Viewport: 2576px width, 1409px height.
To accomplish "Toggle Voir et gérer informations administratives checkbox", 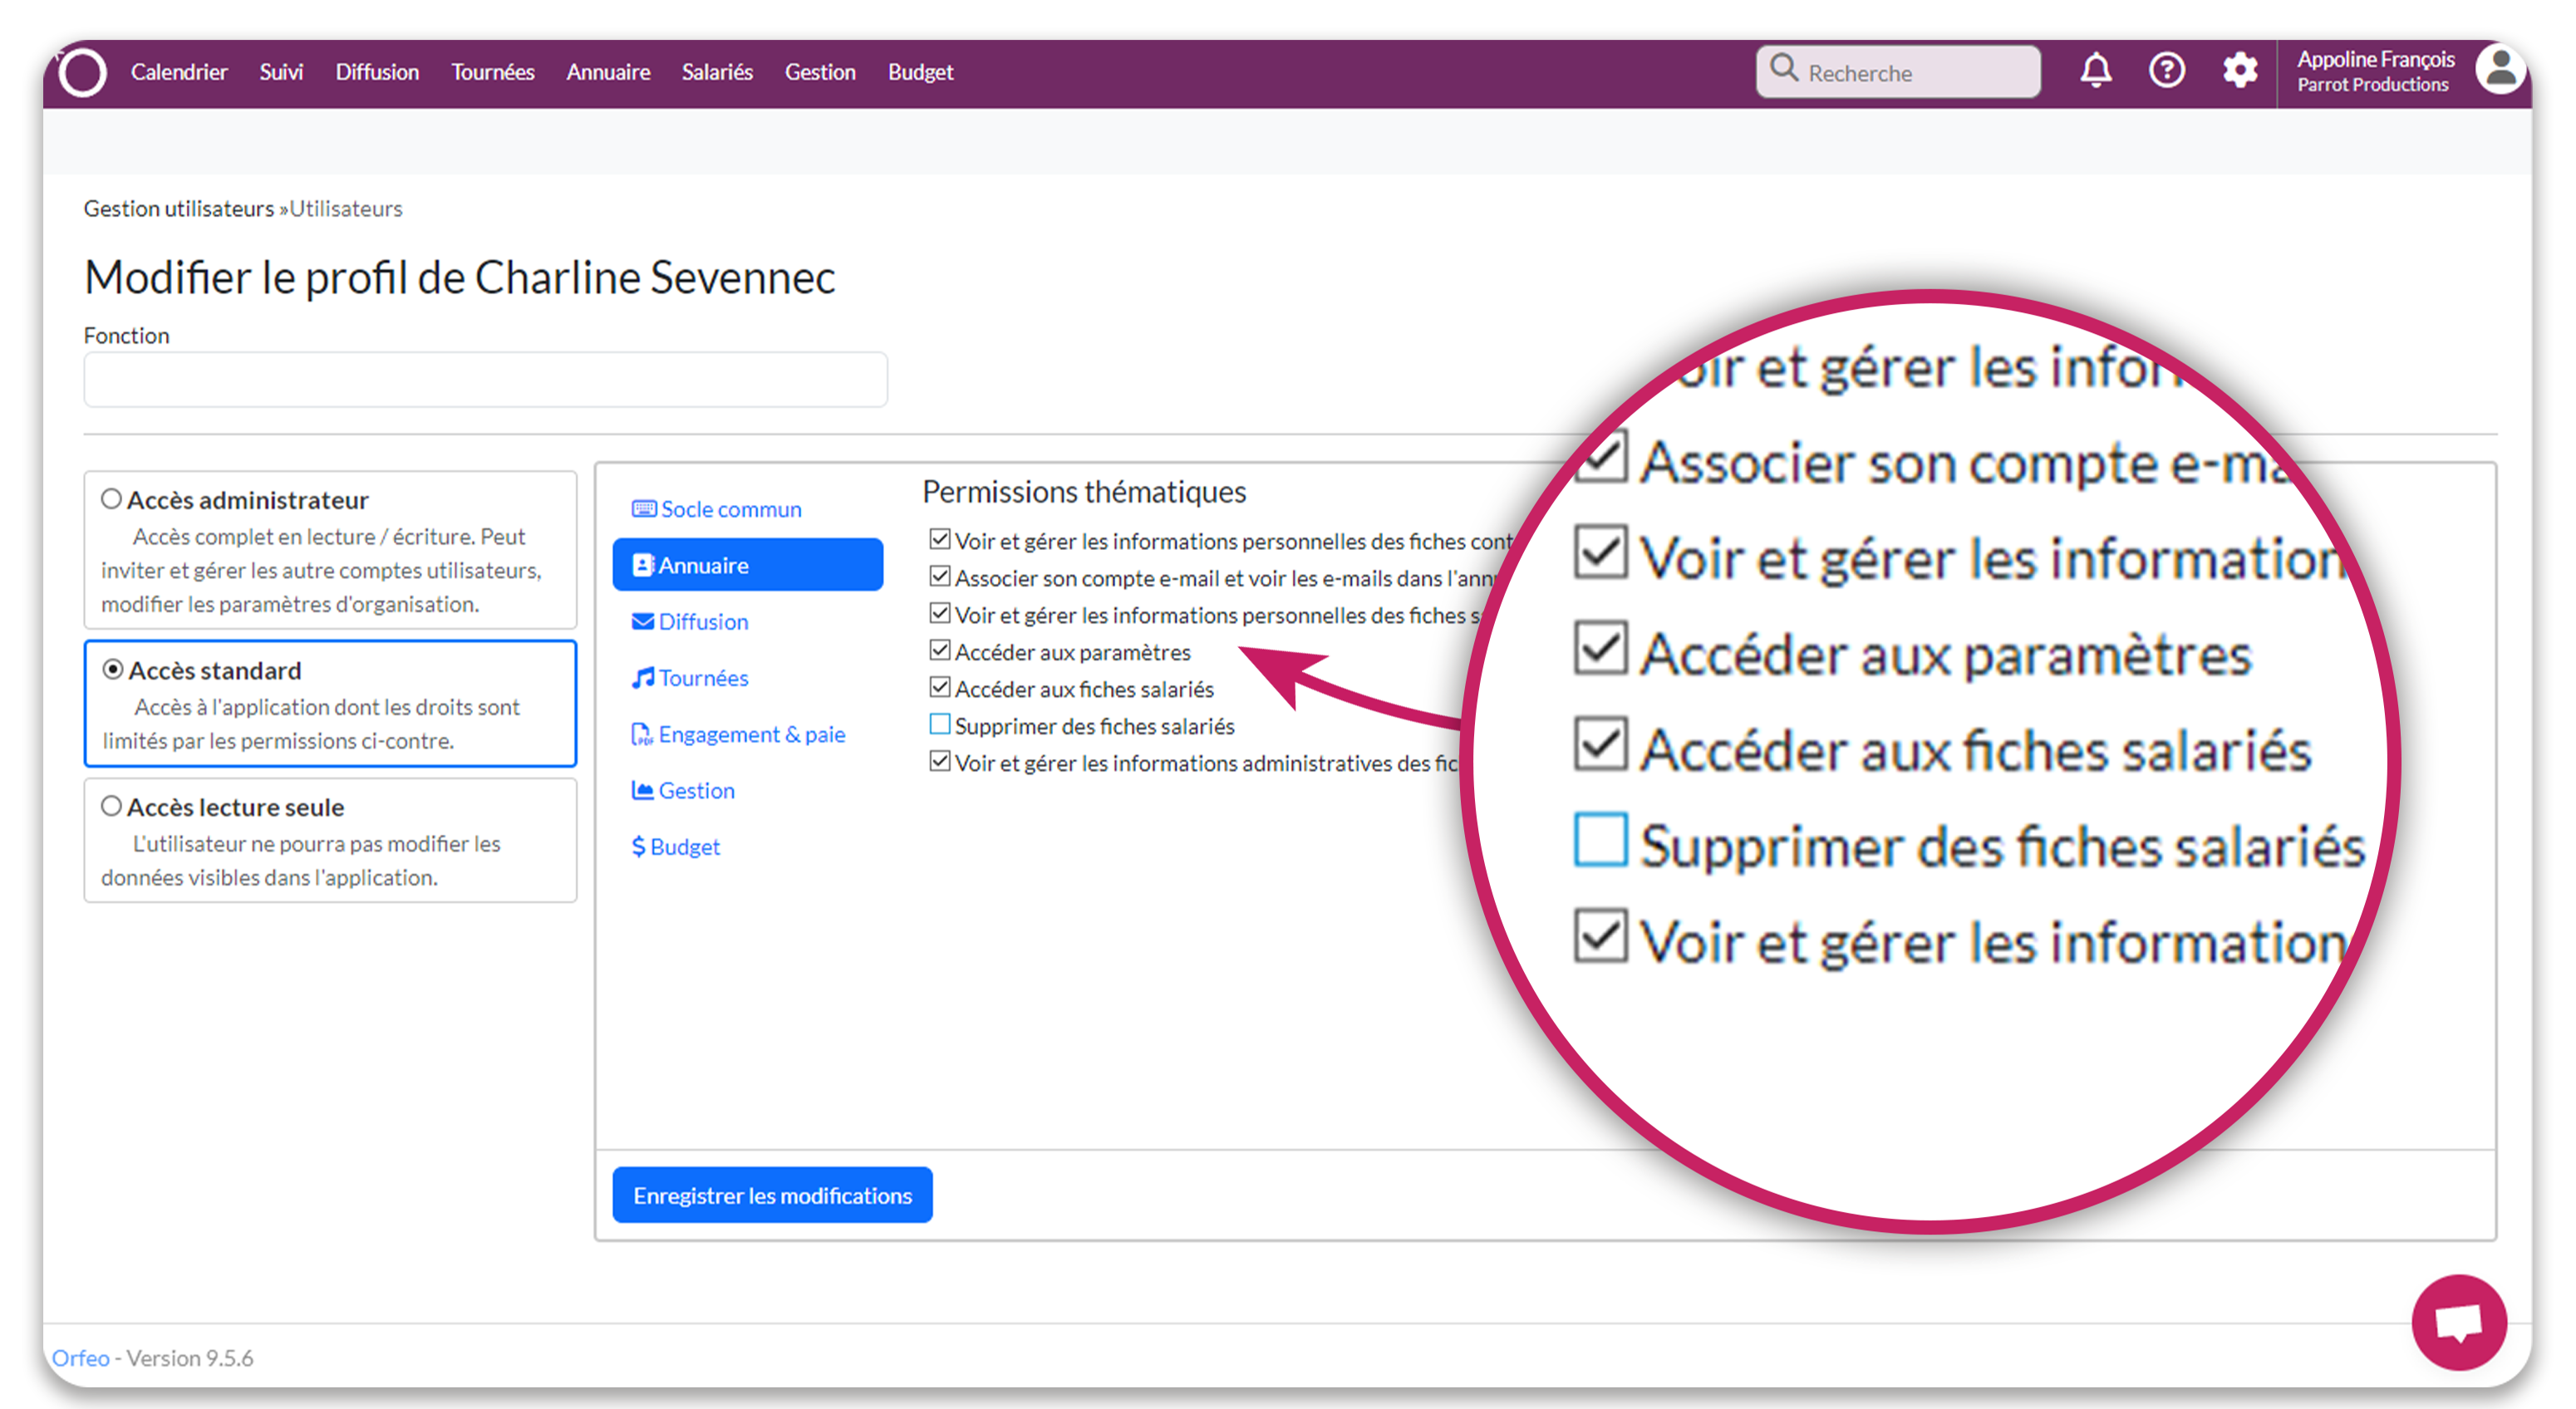I will [x=939, y=762].
